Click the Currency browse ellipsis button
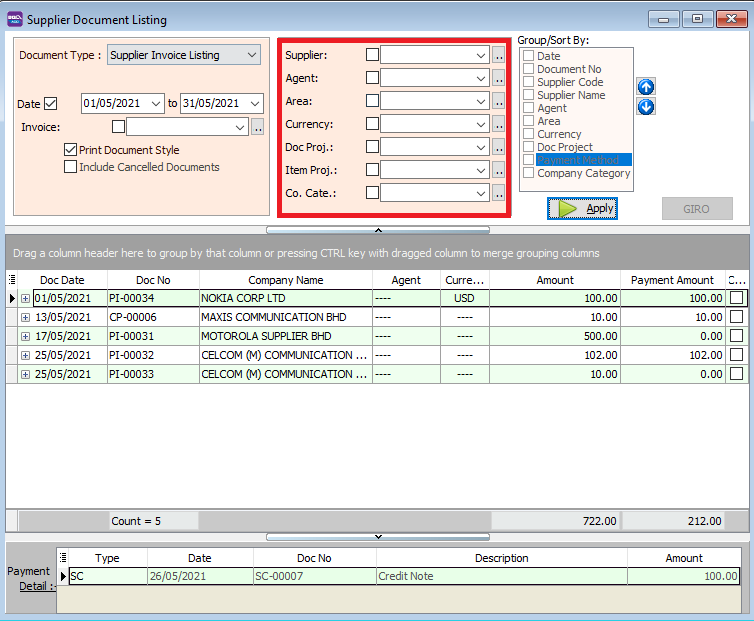The image size is (754, 621). (x=499, y=124)
